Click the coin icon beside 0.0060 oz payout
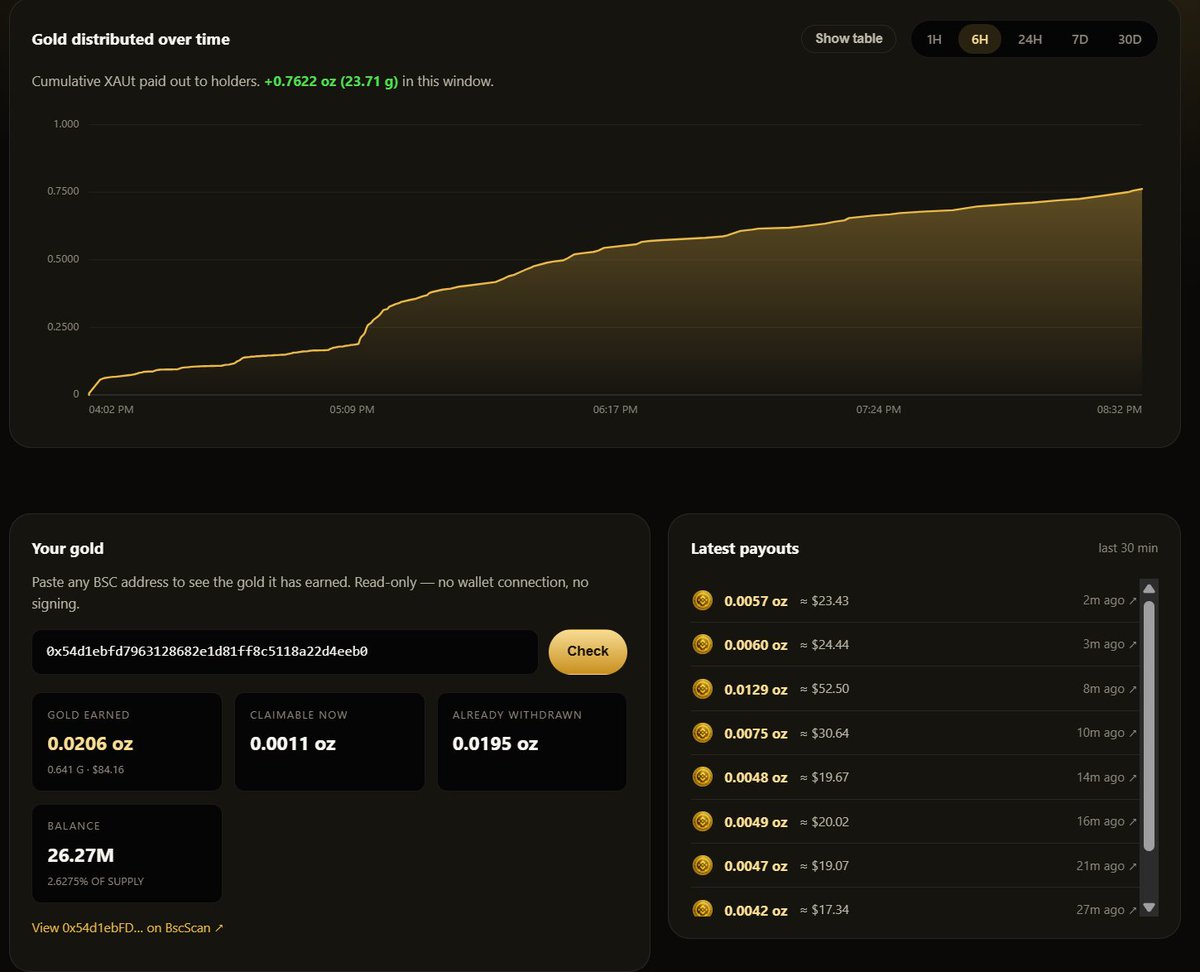Image resolution: width=1200 pixels, height=972 pixels. pos(702,644)
